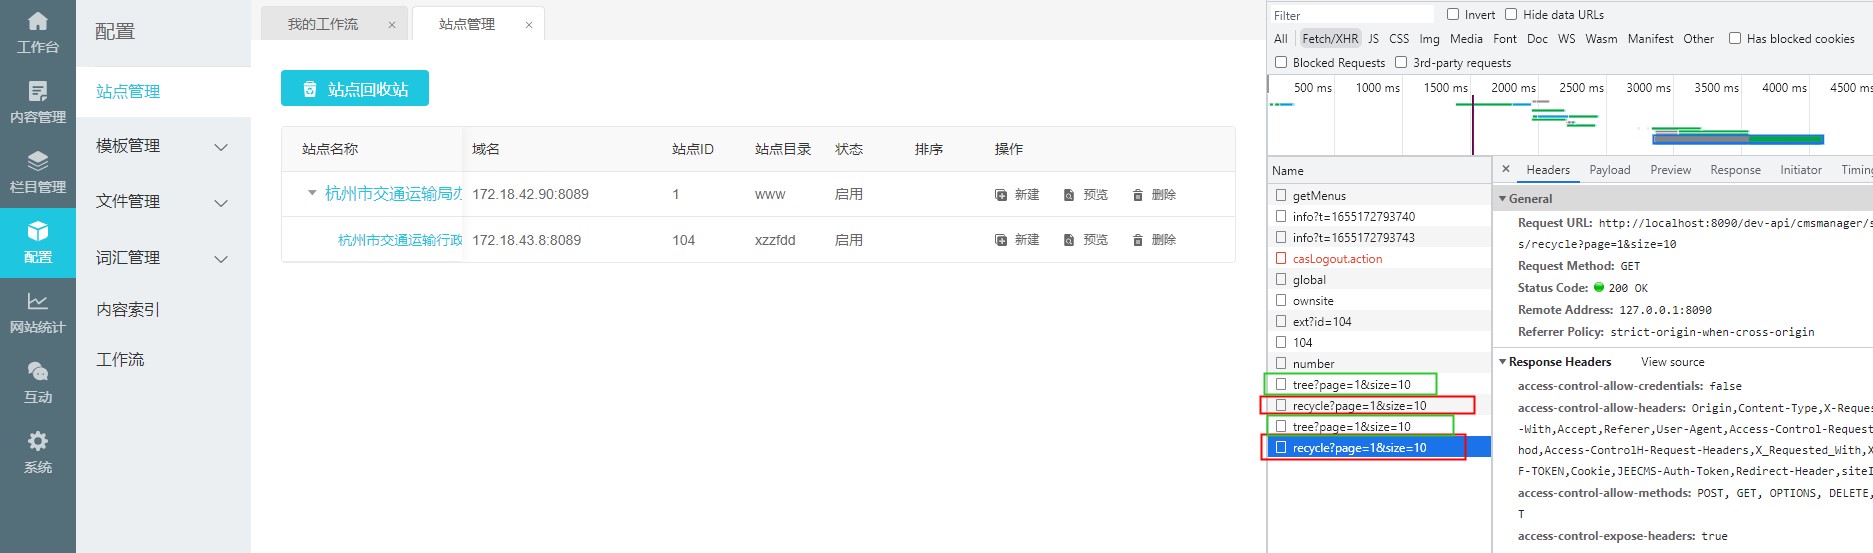The image size is (1873, 553).
Task: Open the Response tab in DevTools
Action: [x=1735, y=170]
